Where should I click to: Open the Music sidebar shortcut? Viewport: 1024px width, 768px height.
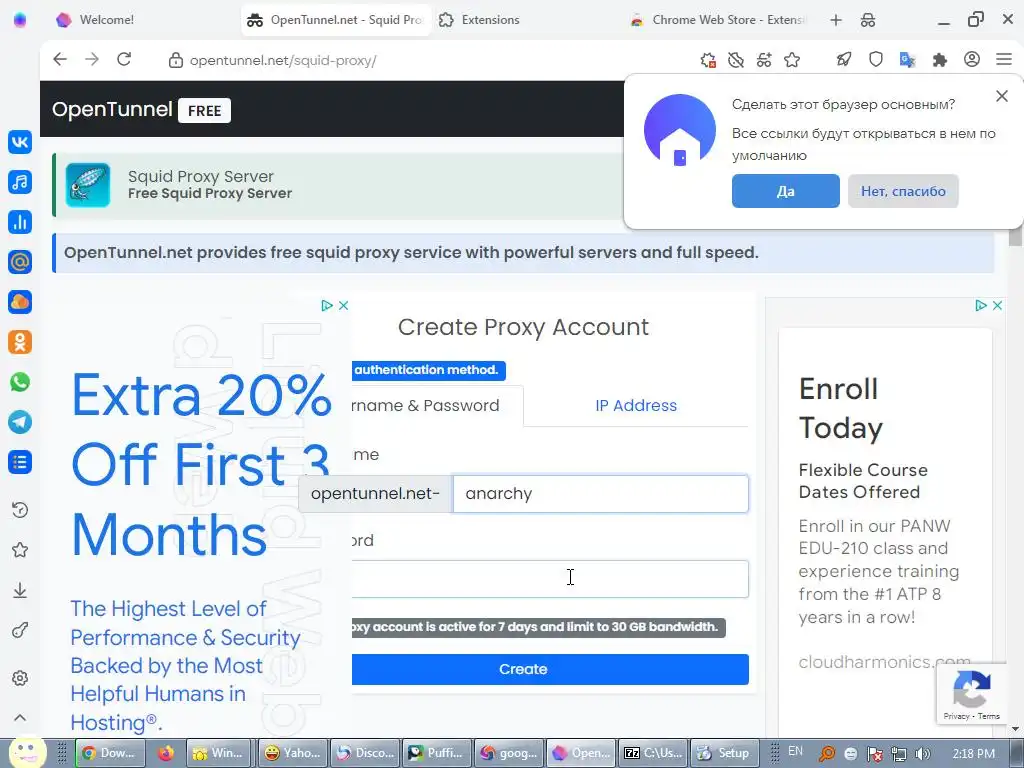tap(20, 182)
